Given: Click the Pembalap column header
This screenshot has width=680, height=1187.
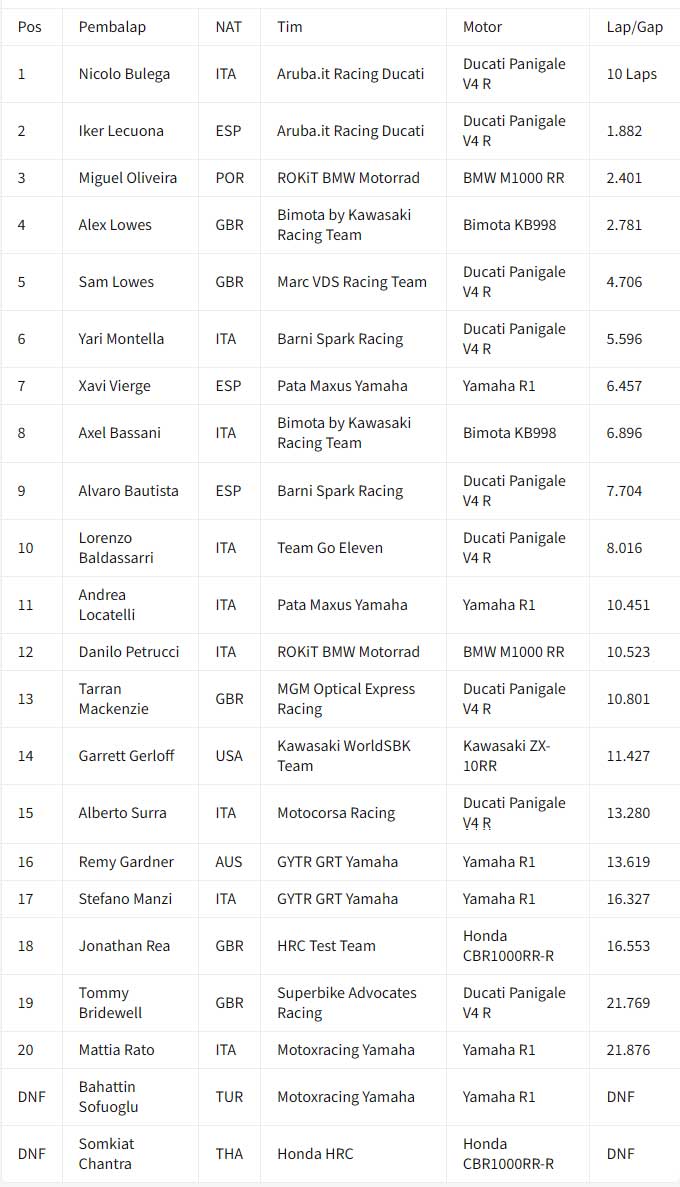Looking at the screenshot, I should point(112,27).
